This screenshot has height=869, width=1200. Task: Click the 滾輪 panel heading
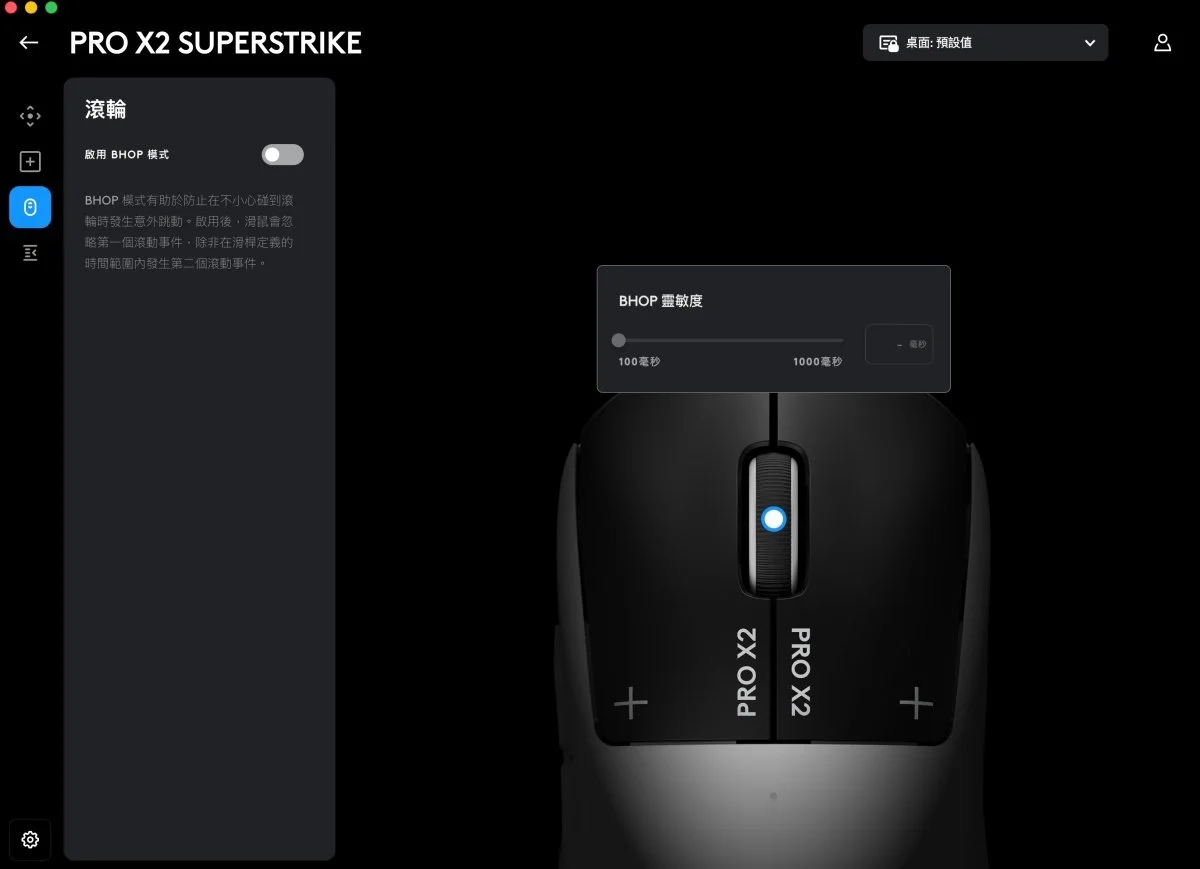click(106, 109)
